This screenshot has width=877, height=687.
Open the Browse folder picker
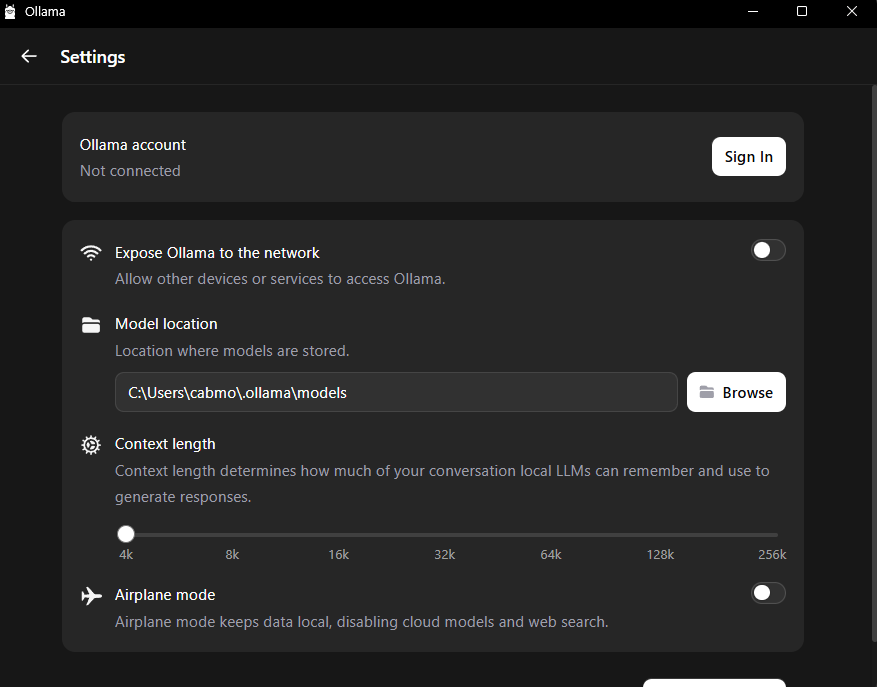[x=736, y=392]
